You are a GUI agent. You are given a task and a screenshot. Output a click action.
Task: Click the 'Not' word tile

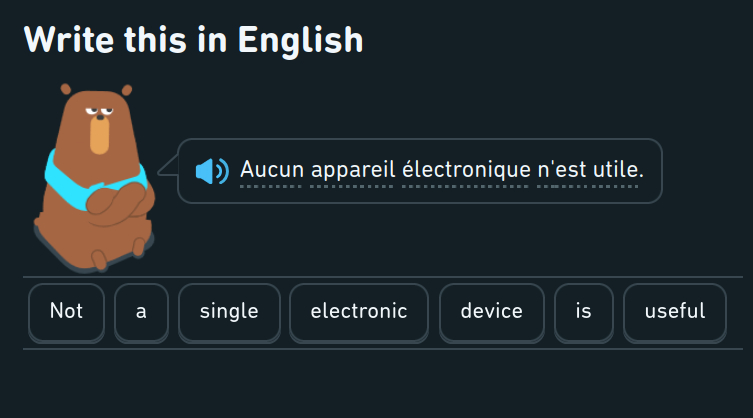66,311
